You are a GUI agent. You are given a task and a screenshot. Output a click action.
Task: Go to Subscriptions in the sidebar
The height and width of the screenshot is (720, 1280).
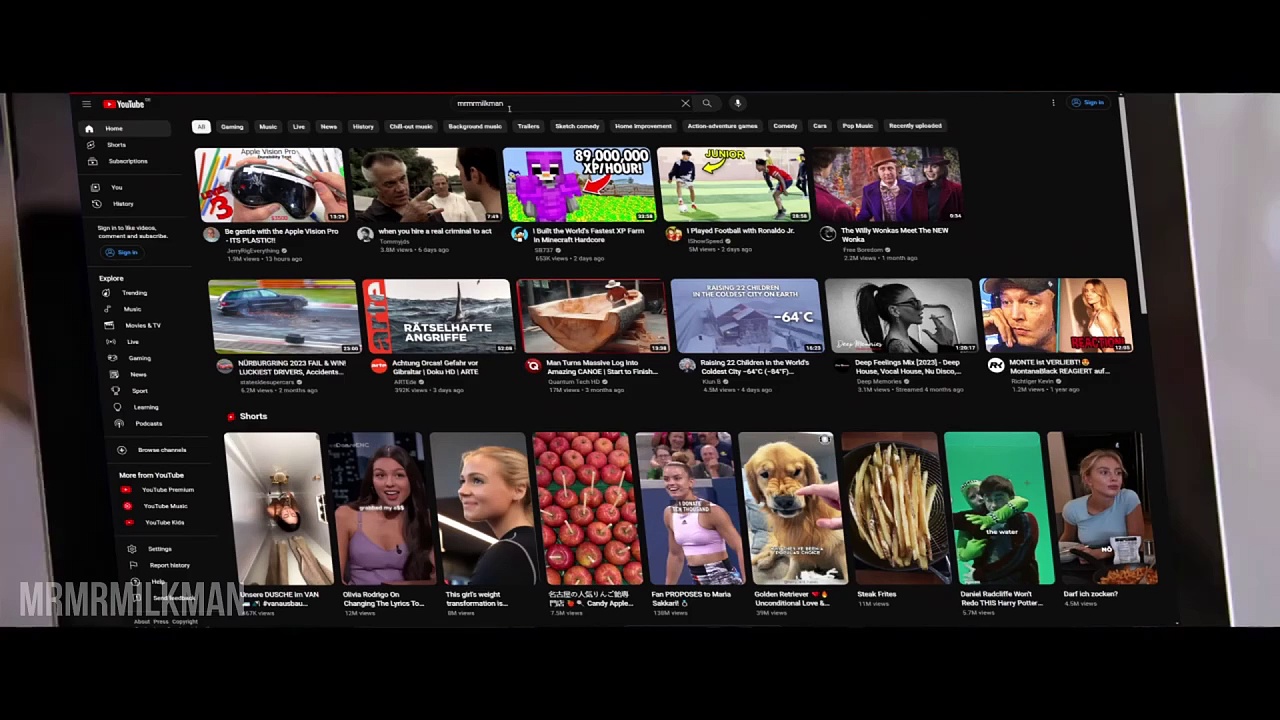(x=127, y=161)
